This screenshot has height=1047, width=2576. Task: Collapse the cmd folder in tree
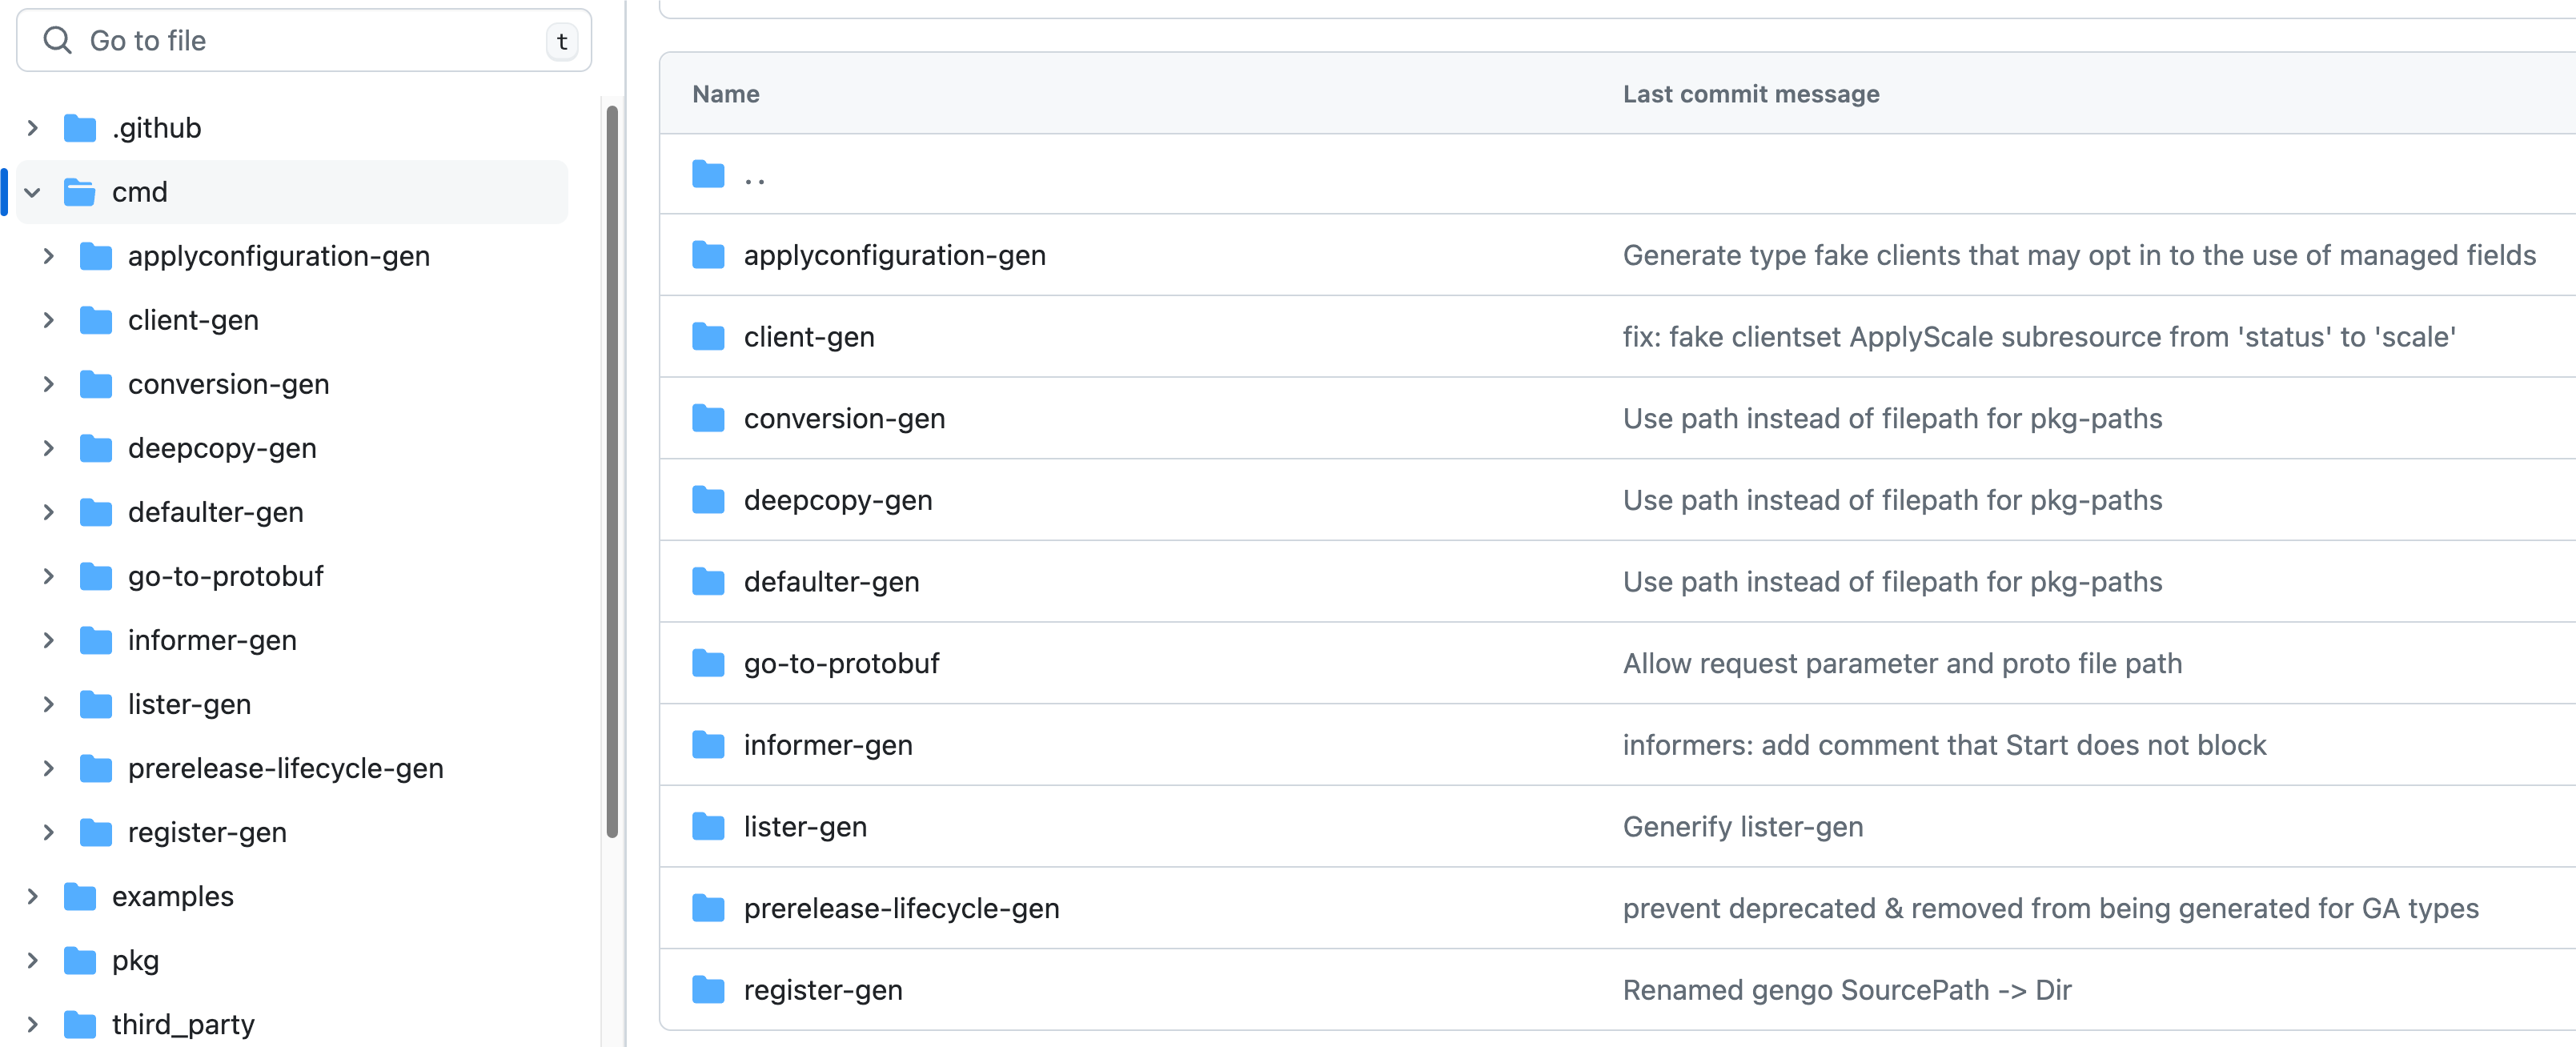point(32,192)
